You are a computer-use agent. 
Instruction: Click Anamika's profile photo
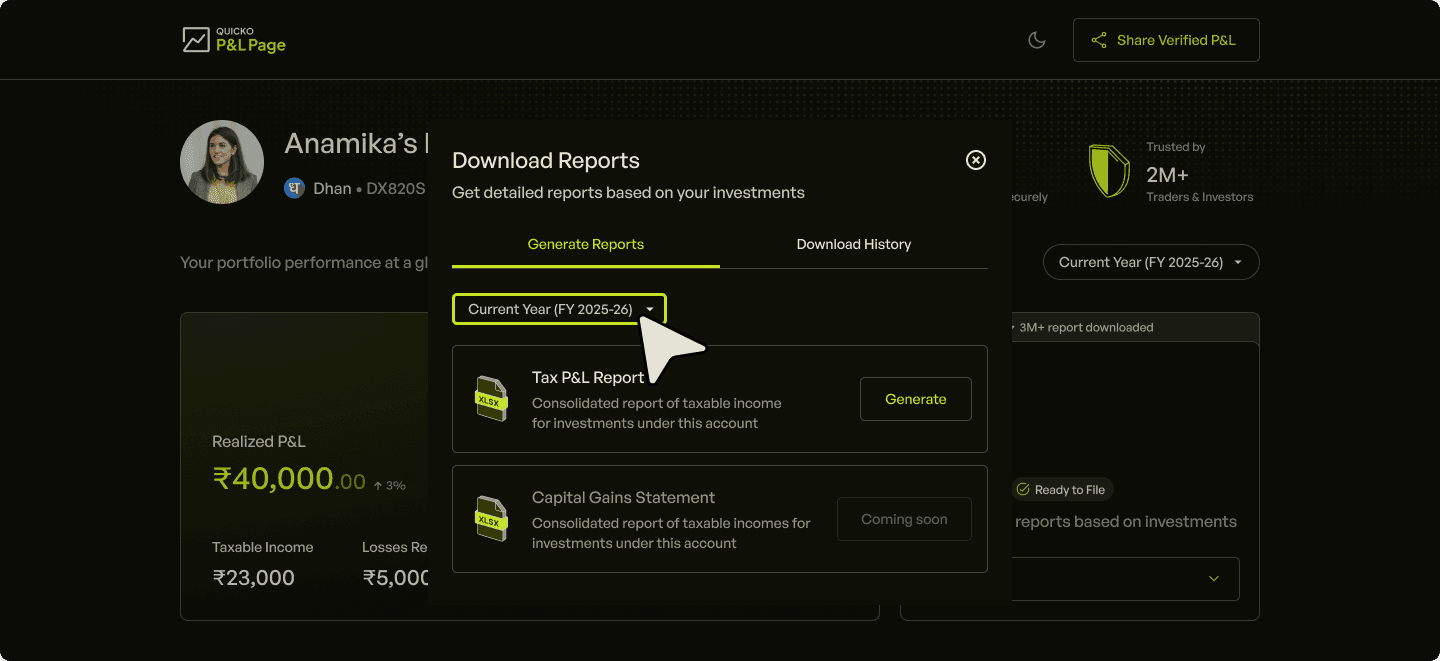point(222,162)
